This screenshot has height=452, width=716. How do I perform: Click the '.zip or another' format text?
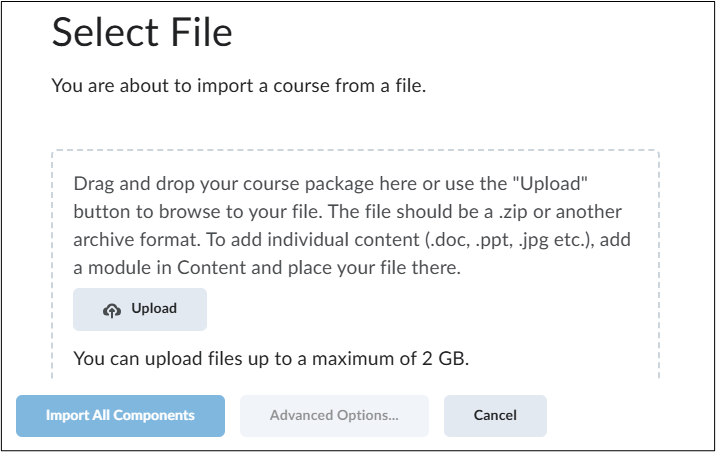(x=560, y=212)
